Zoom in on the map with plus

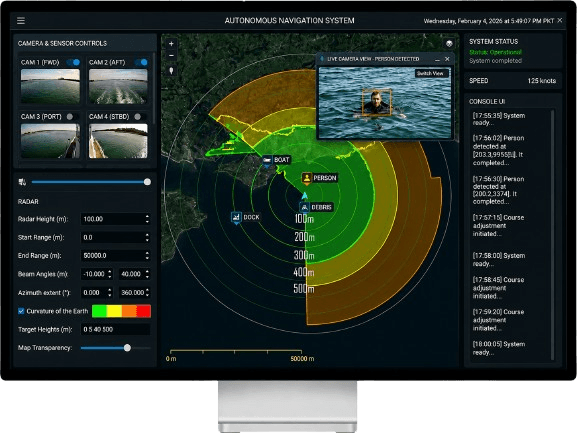point(171,44)
